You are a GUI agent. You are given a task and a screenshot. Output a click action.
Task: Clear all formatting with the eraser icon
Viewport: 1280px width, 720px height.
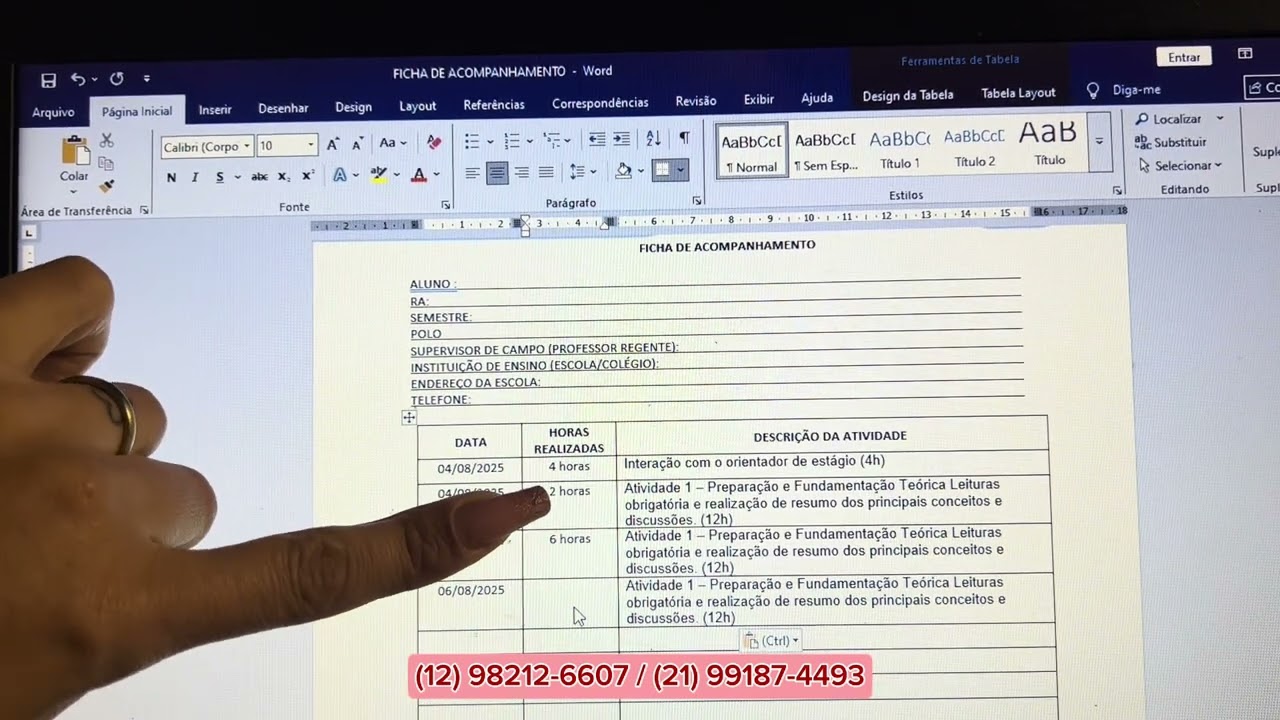(434, 144)
